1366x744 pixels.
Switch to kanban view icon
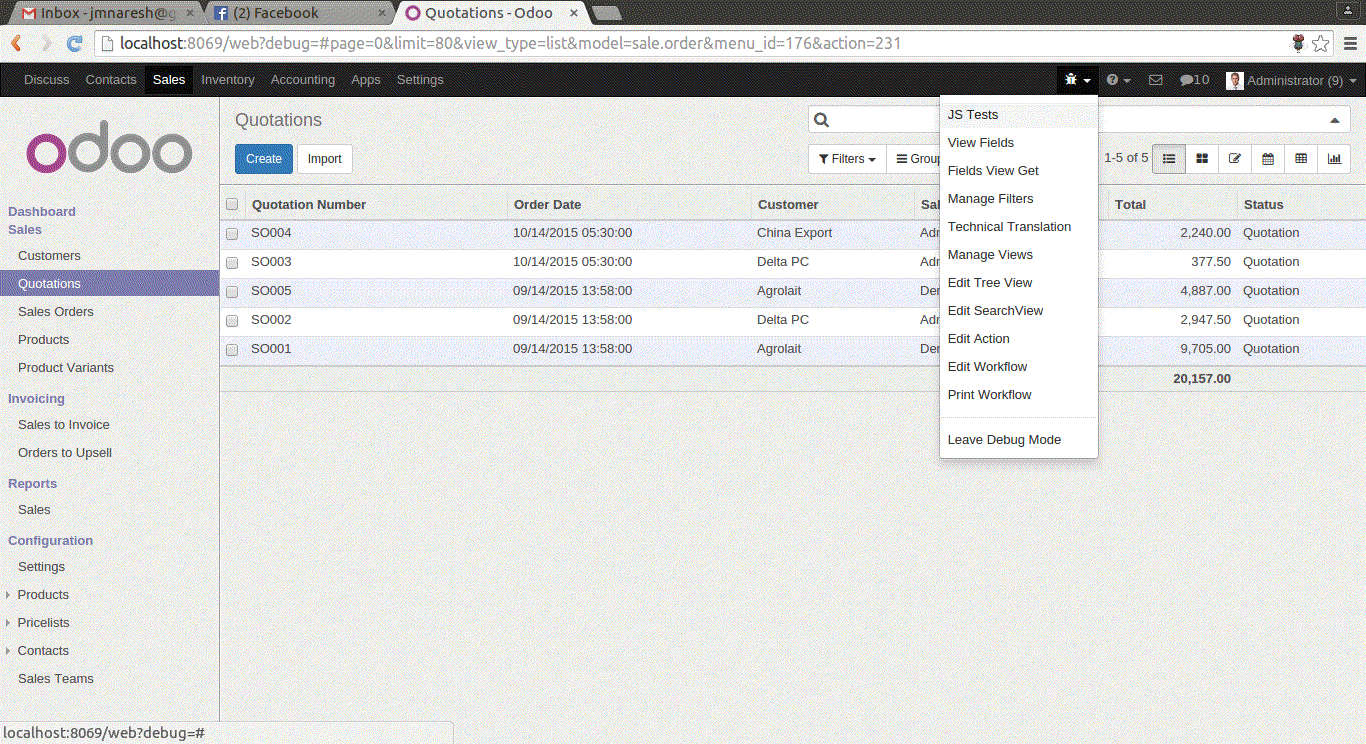[x=1202, y=158]
